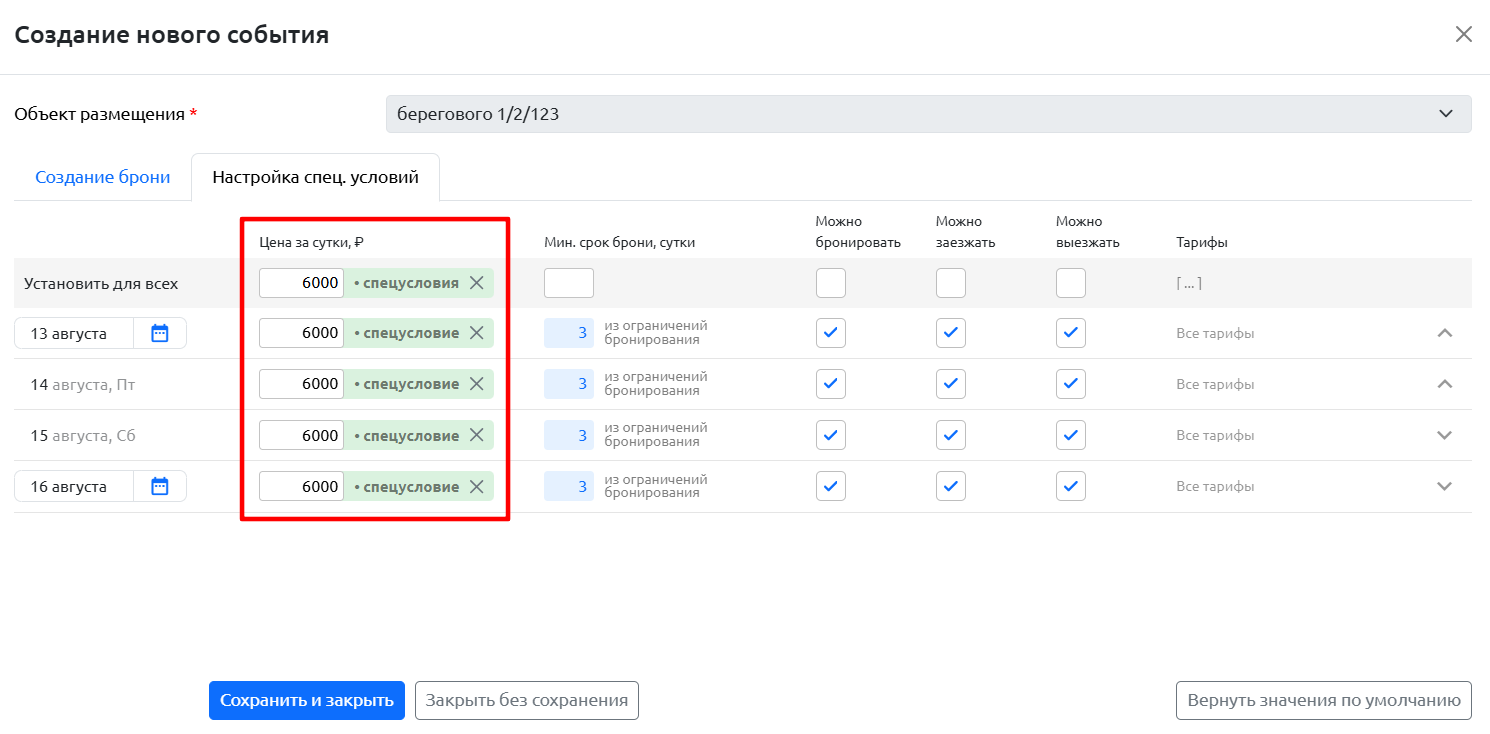
Task: Click 15 августа, Сб row label
Action: point(82,435)
